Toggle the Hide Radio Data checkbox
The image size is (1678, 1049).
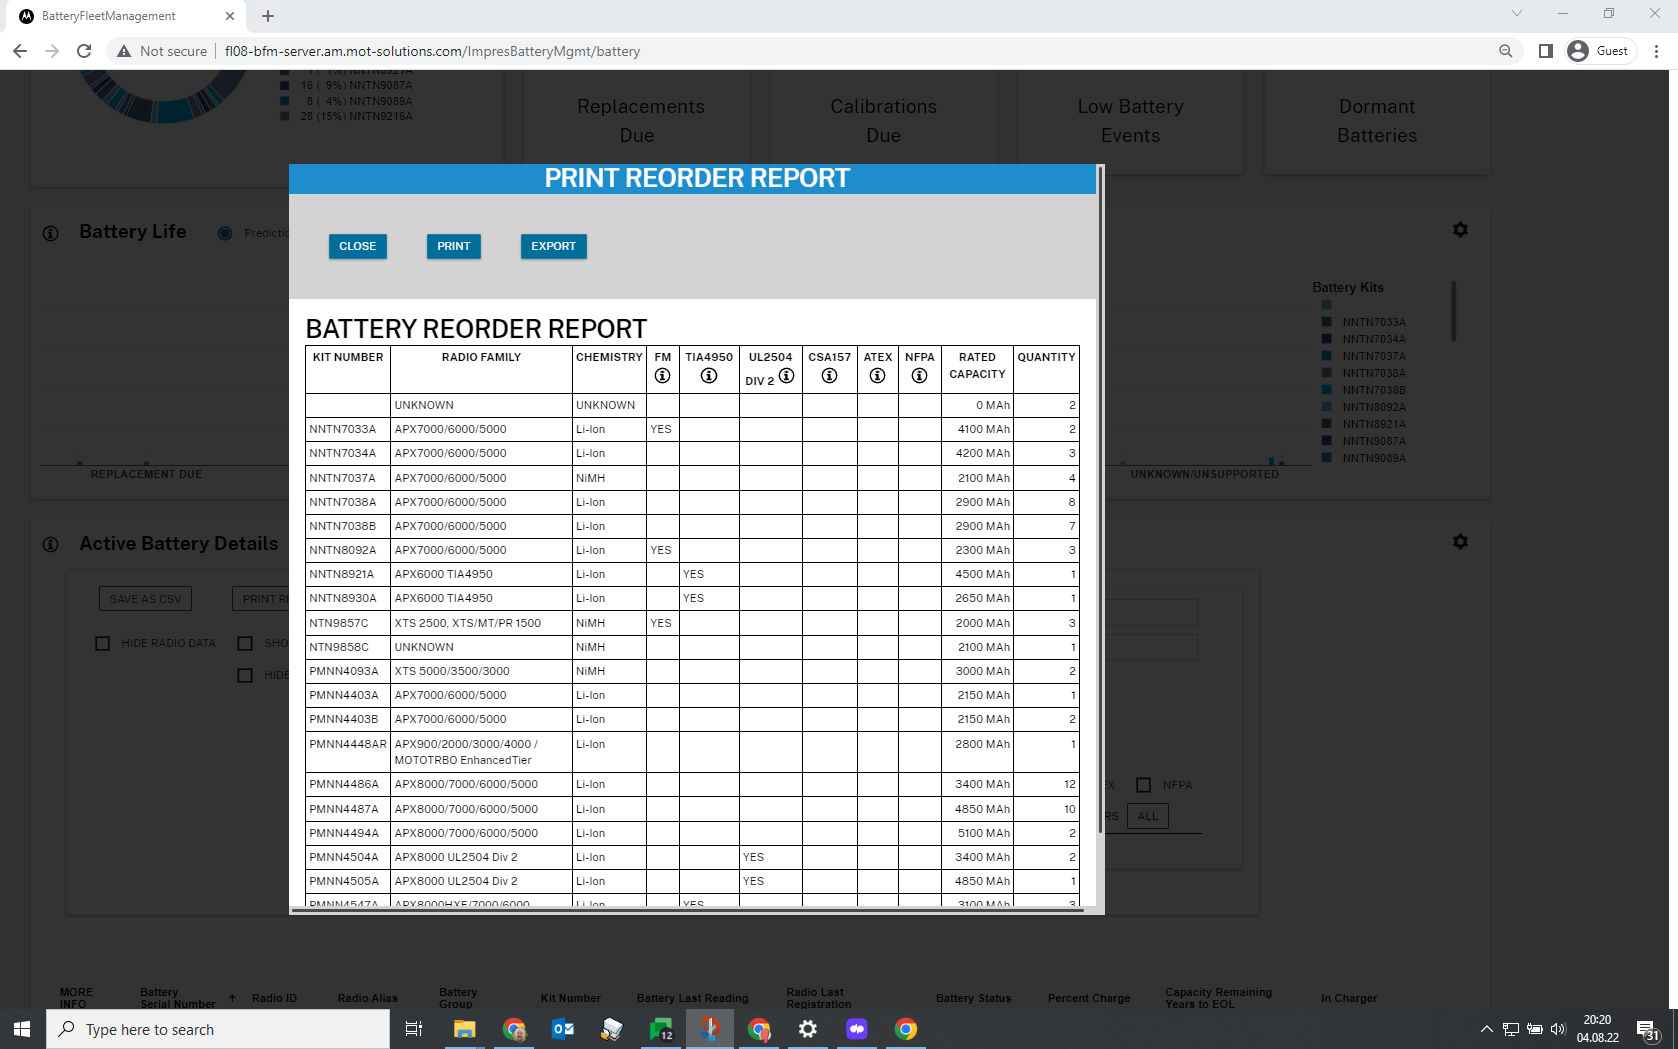[x=103, y=643]
